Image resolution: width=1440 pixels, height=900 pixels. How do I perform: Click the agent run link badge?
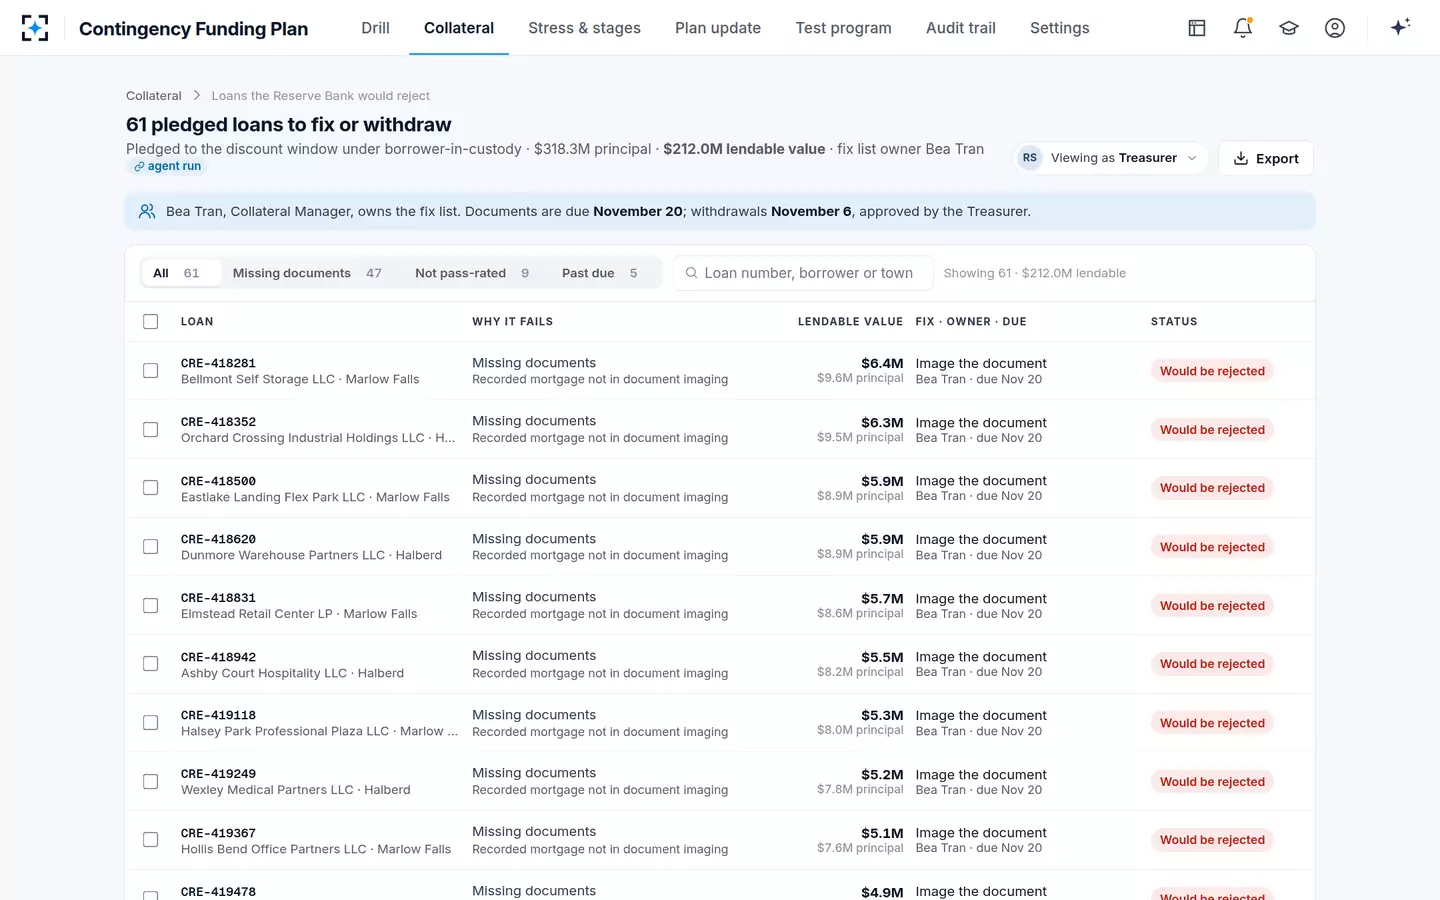pyautogui.click(x=167, y=166)
